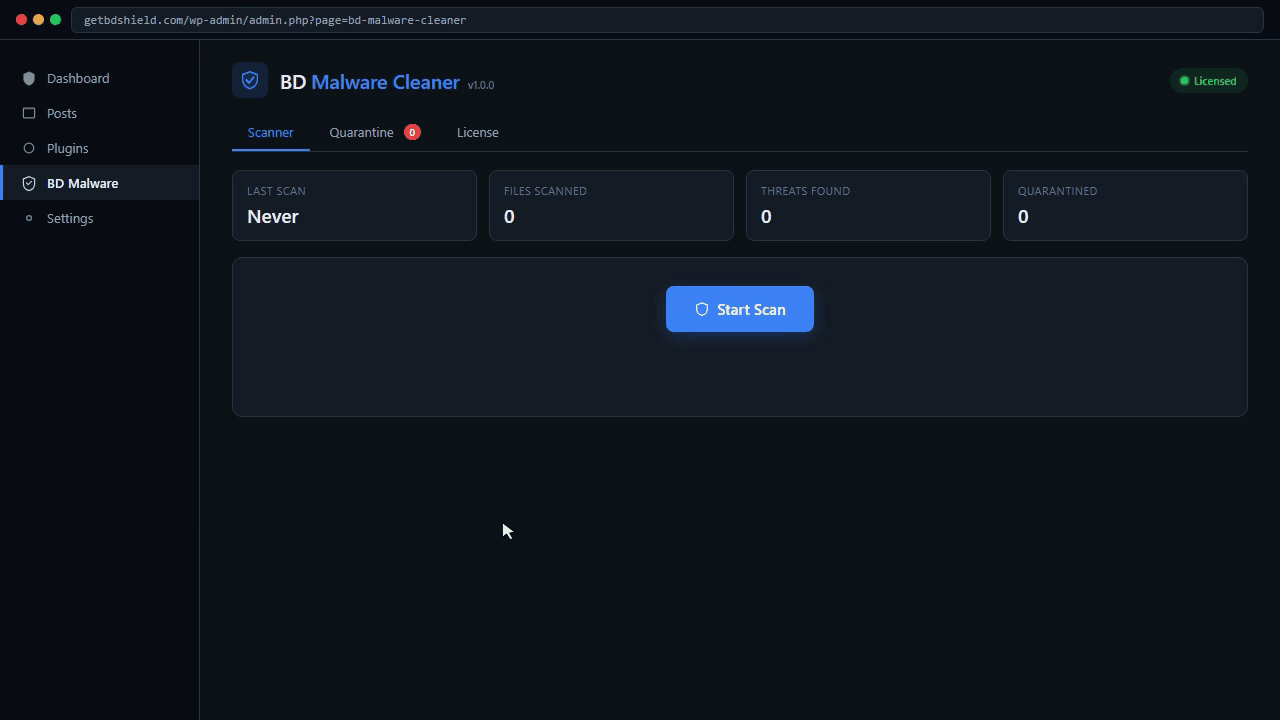Click the v1.0.0 version label
1280x720 pixels.
click(x=481, y=85)
